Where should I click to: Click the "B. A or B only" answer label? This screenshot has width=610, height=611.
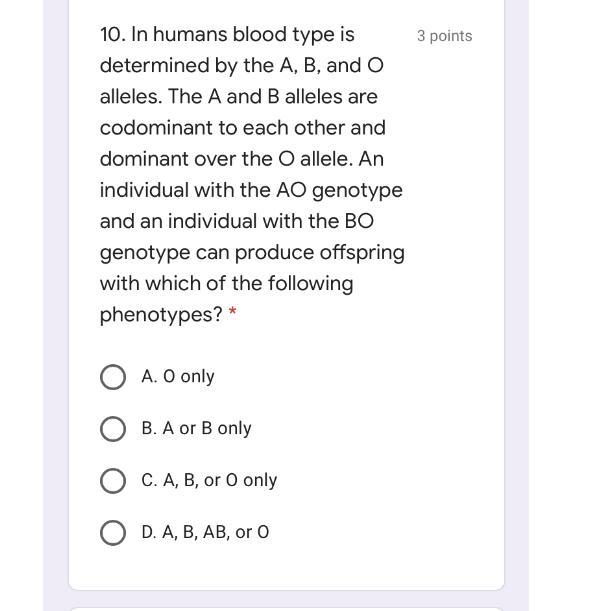point(196,429)
